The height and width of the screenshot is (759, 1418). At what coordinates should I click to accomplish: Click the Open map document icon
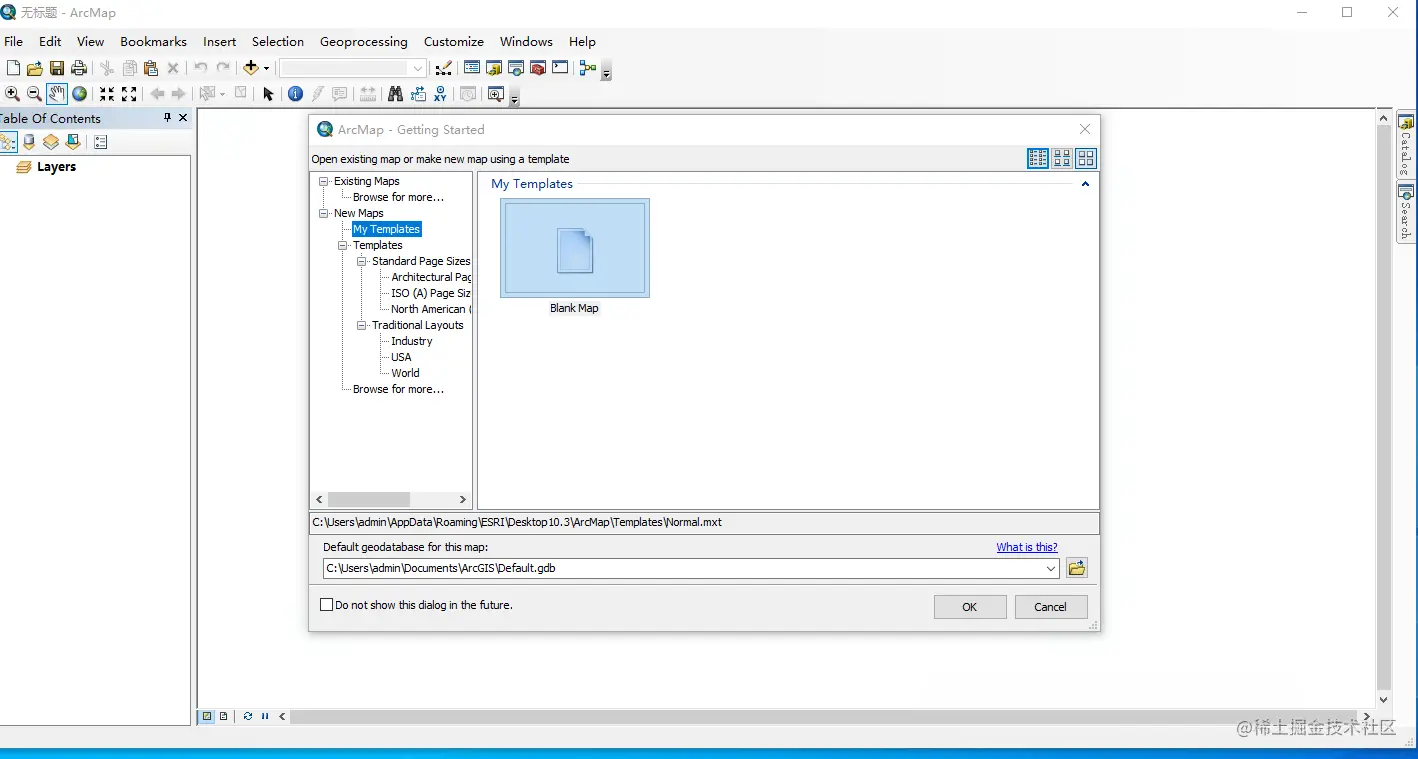tap(34, 68)
